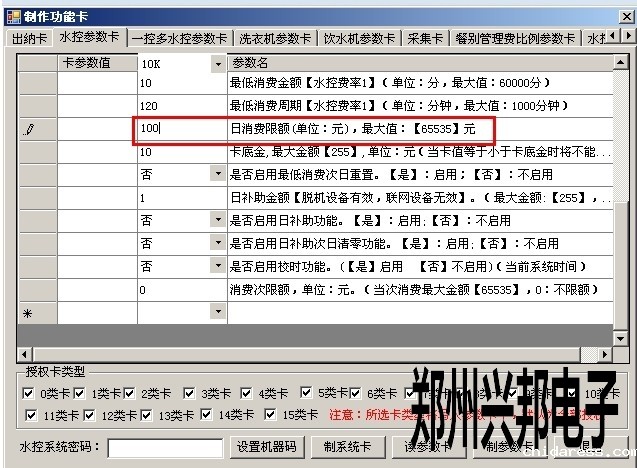Image resolution: width=637 pixels, height=468 pixels.
Task: Open the dropdown for 是否启用日补助功能 row
Action: coord(218,220)
